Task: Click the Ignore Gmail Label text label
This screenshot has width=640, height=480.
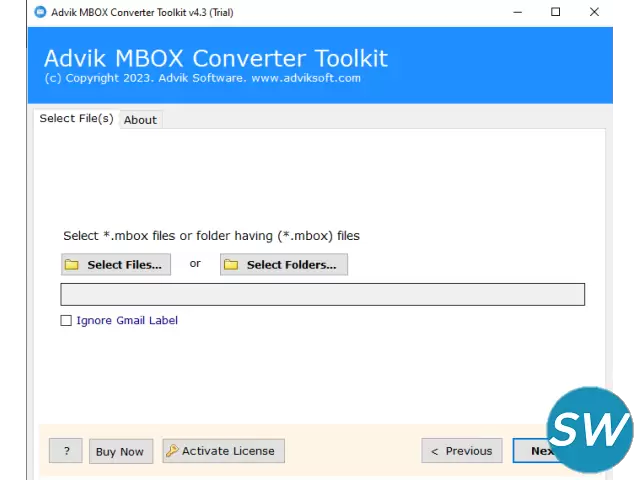Action: [127, 321]
